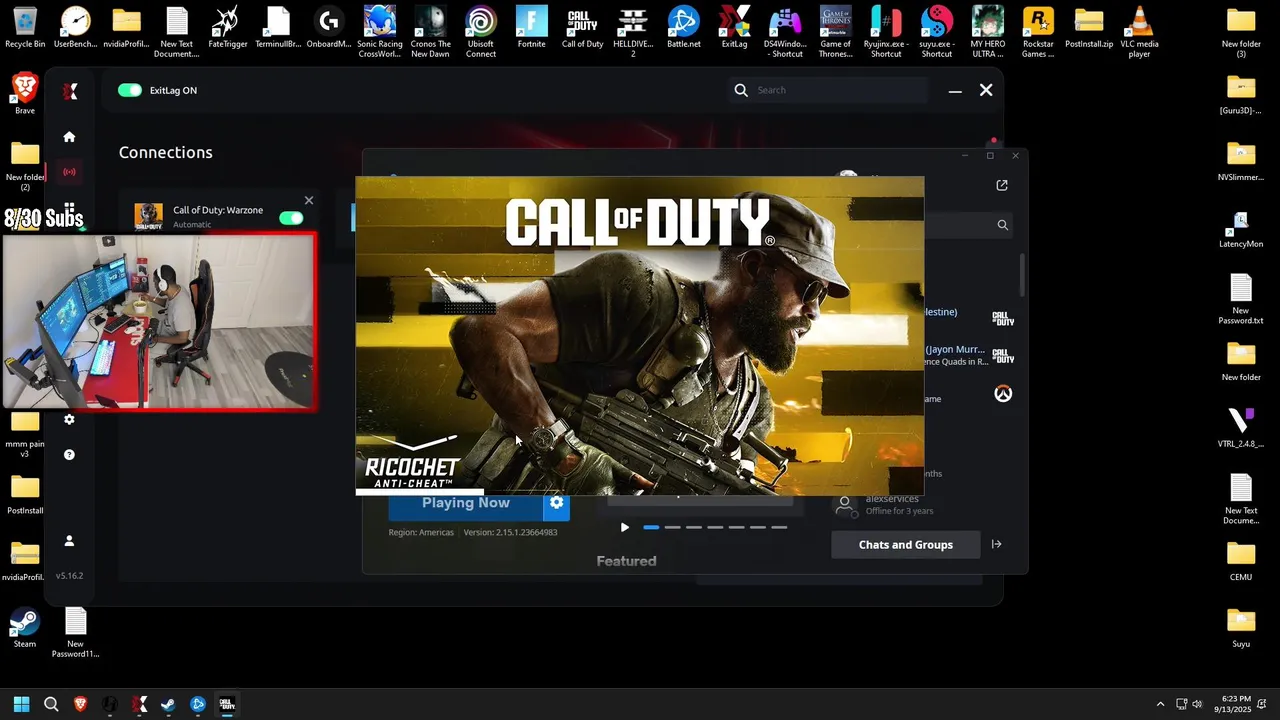Select the Battle.net desktop shortcut
Viewport: 1280px width, 720px height.
(683, 27)
